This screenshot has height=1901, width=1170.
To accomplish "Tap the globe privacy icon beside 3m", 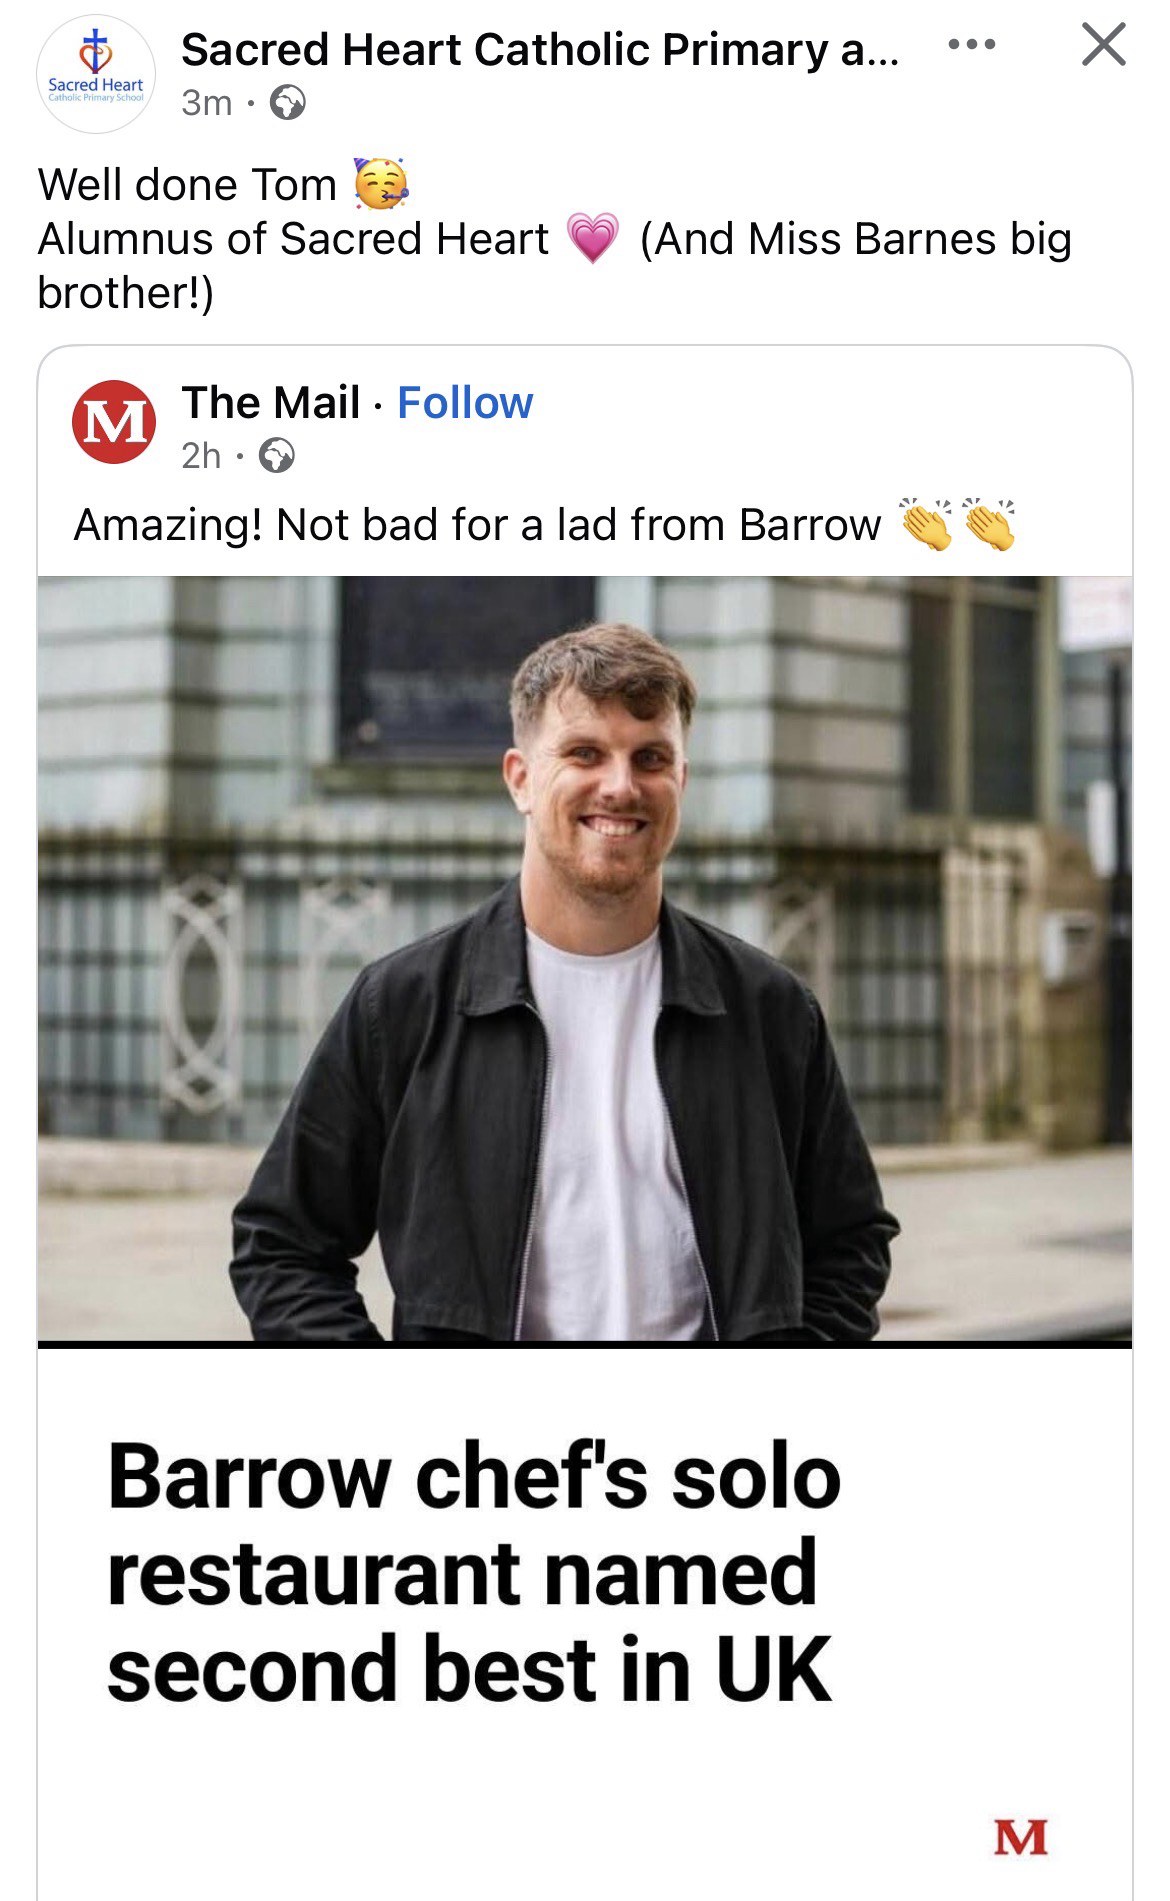I will (x=288, y=103).
